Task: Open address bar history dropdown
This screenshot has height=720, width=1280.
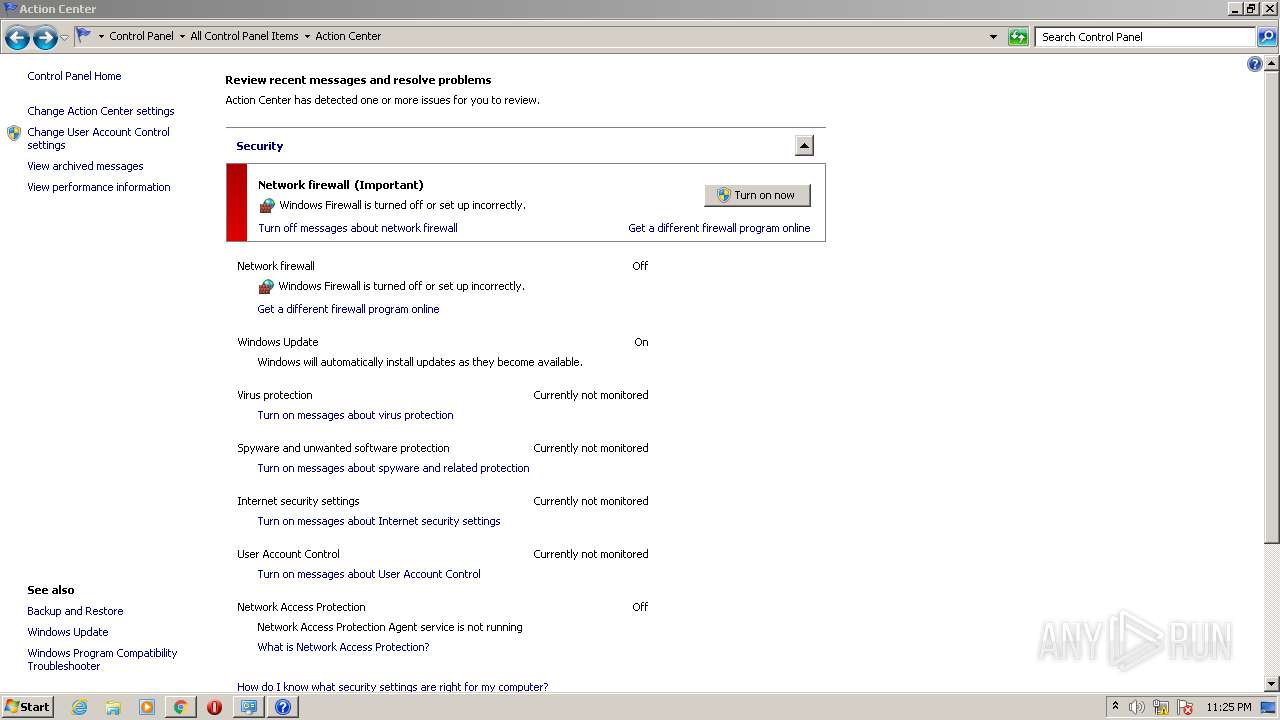Action: click(993, 37)
